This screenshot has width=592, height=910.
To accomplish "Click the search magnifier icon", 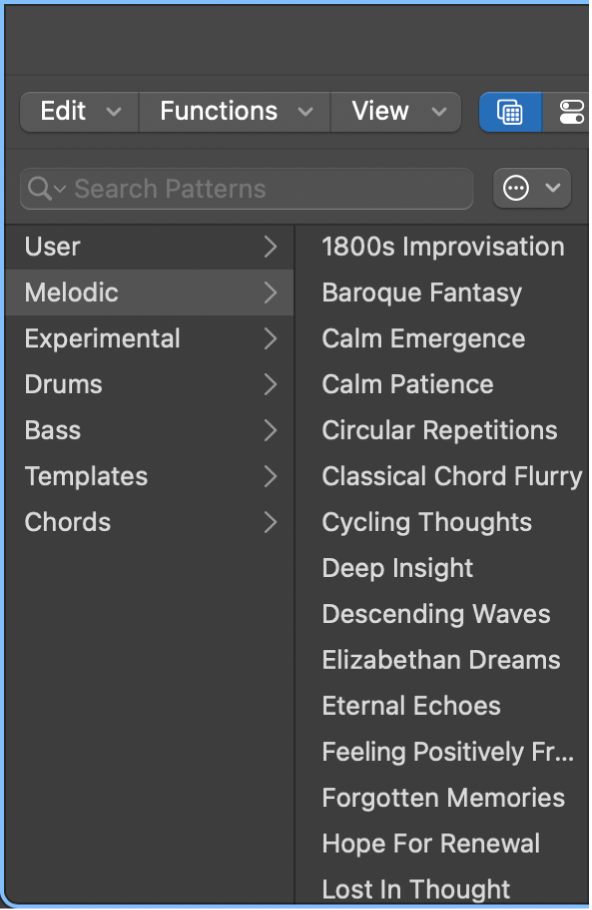I will pyautogui.click(x=42, y=188).
